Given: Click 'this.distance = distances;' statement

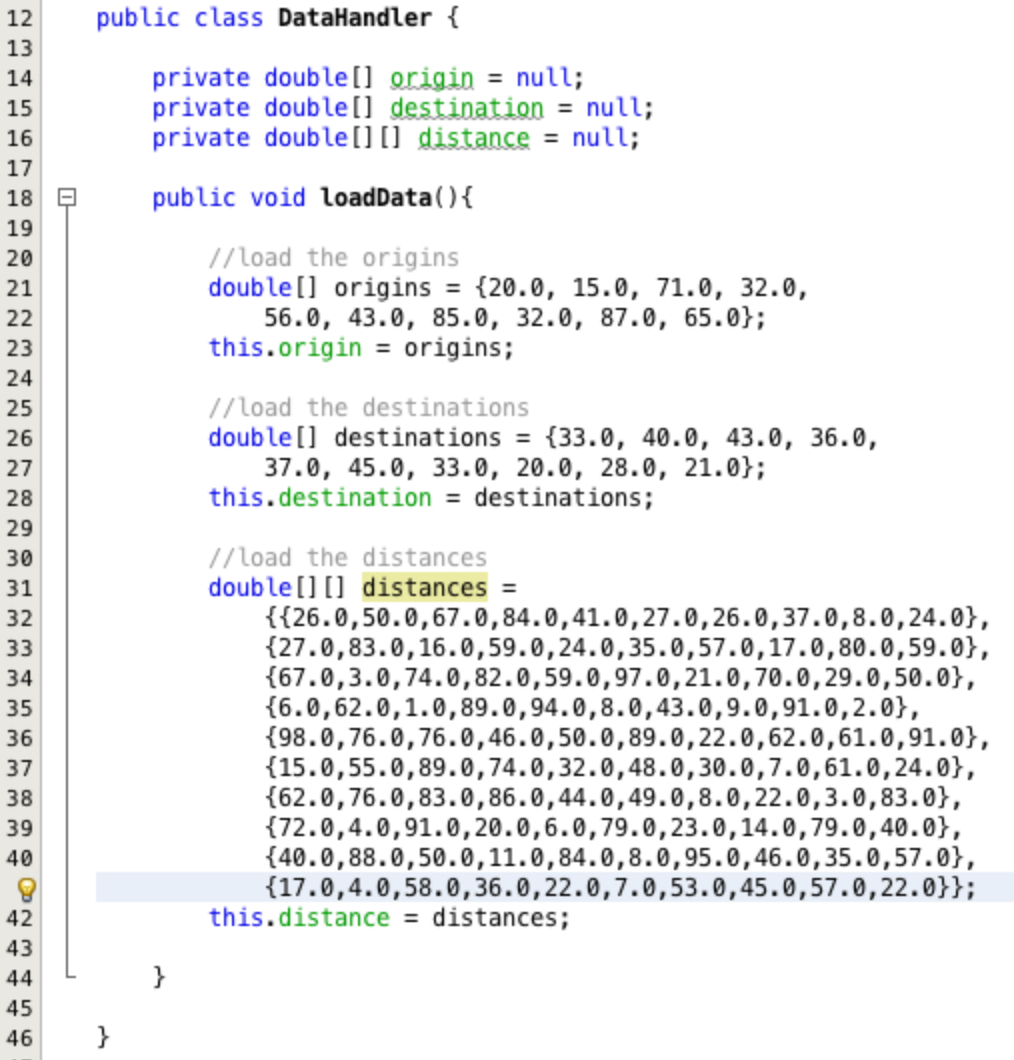Looking at the screenshot, I should point(389,918).
